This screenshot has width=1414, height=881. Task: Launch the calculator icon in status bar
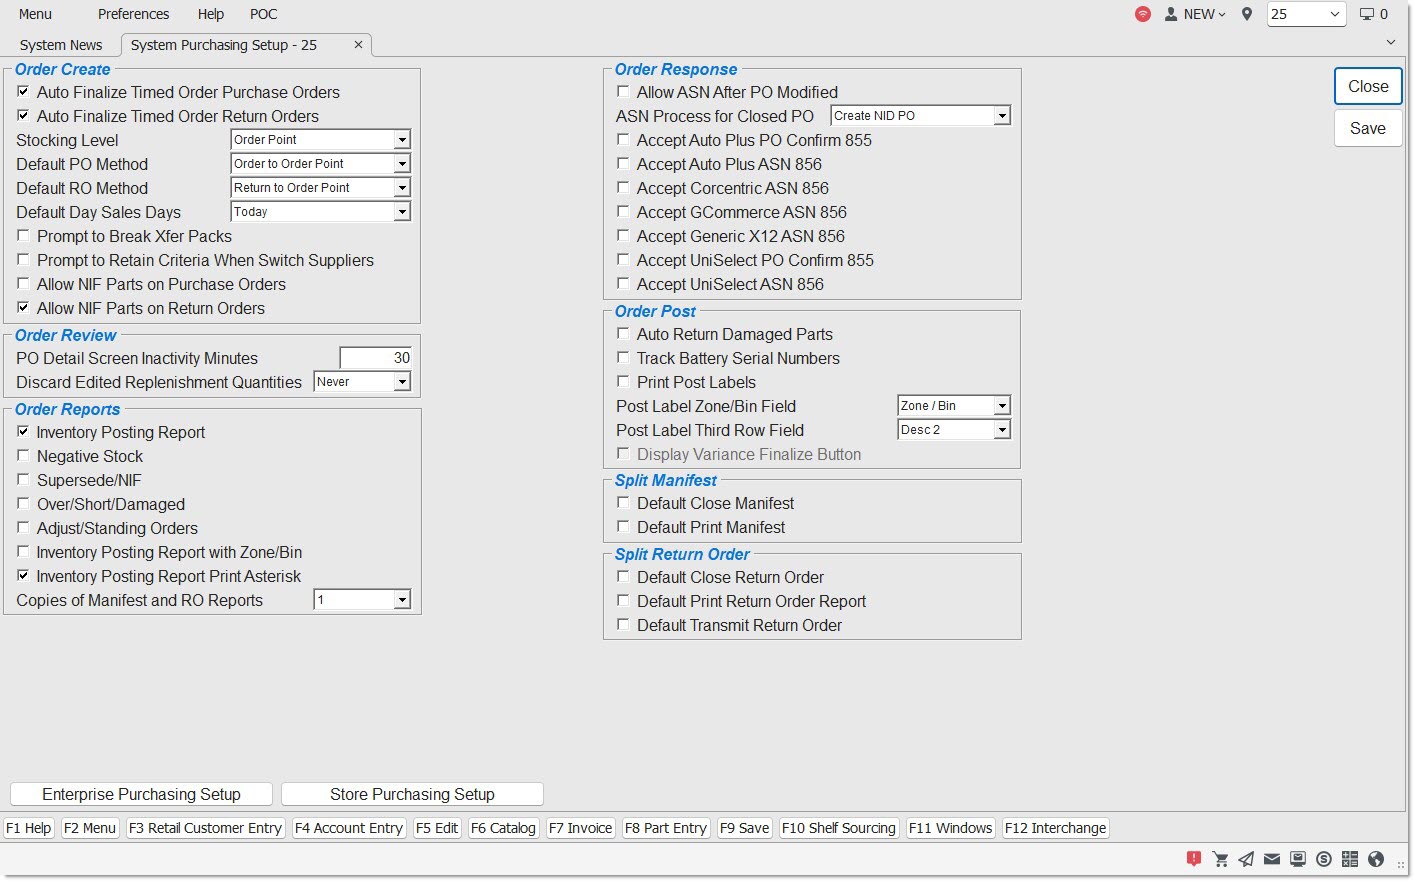point(1350,859)
